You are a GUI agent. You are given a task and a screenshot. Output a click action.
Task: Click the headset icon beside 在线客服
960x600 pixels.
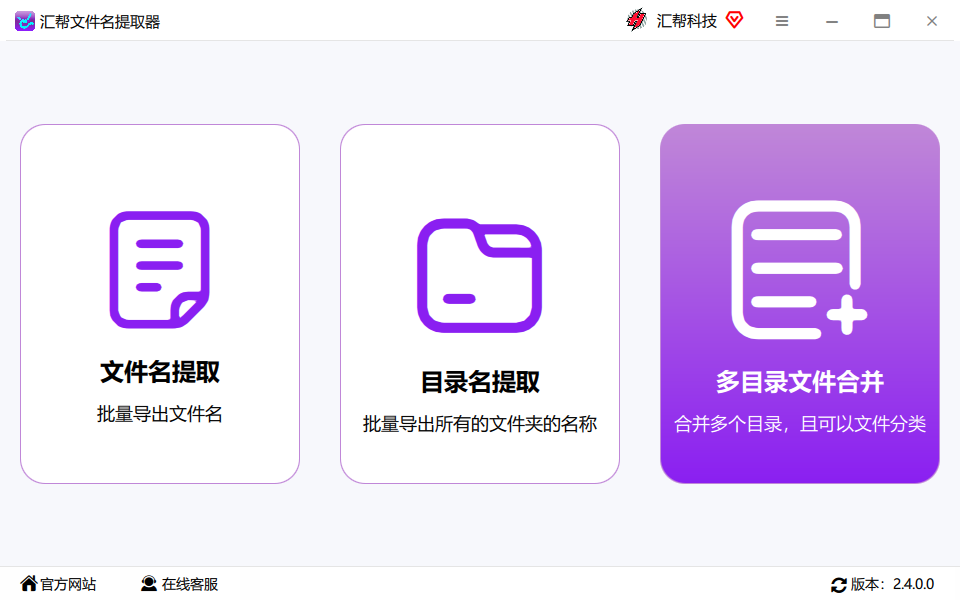(149, 583)
